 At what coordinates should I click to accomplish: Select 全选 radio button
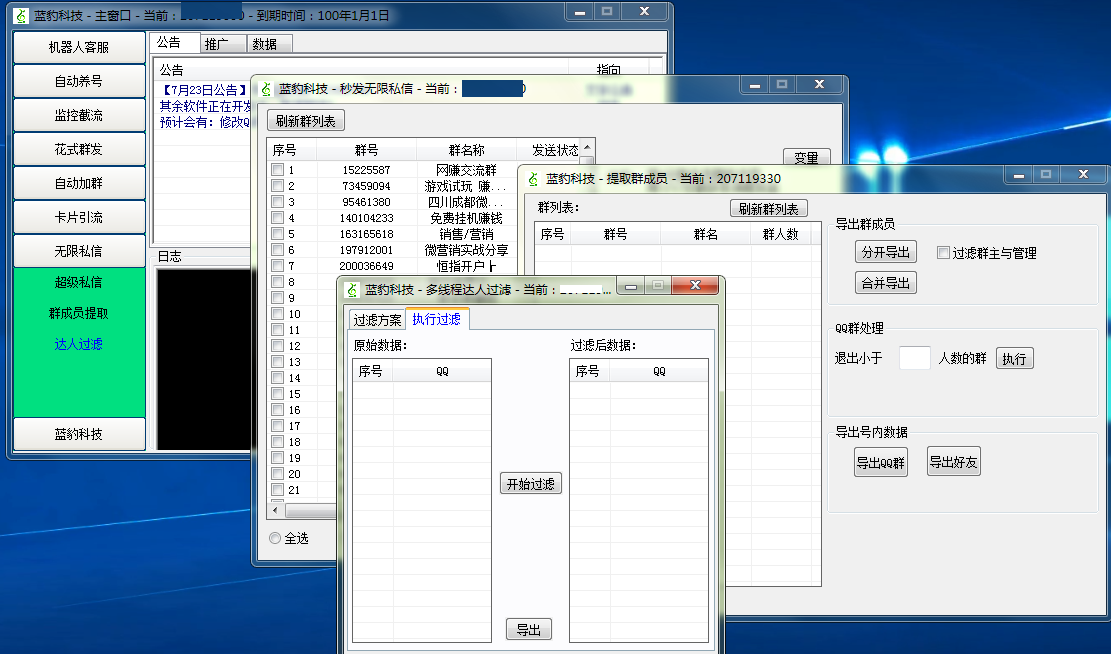pos(275,539)
